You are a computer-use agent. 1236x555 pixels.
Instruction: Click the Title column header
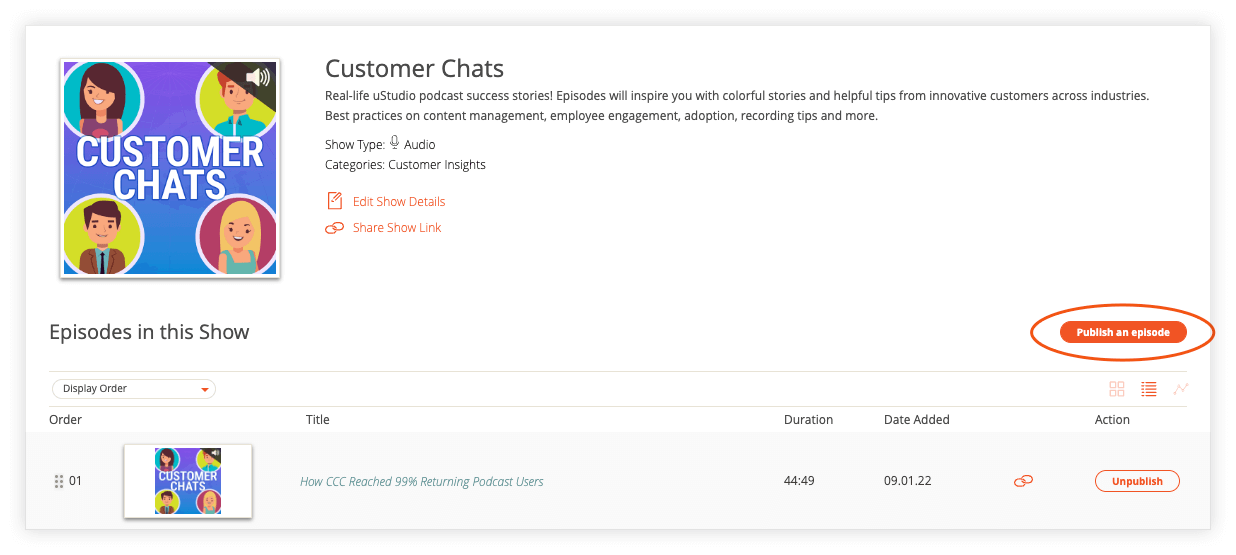point(318,420)
